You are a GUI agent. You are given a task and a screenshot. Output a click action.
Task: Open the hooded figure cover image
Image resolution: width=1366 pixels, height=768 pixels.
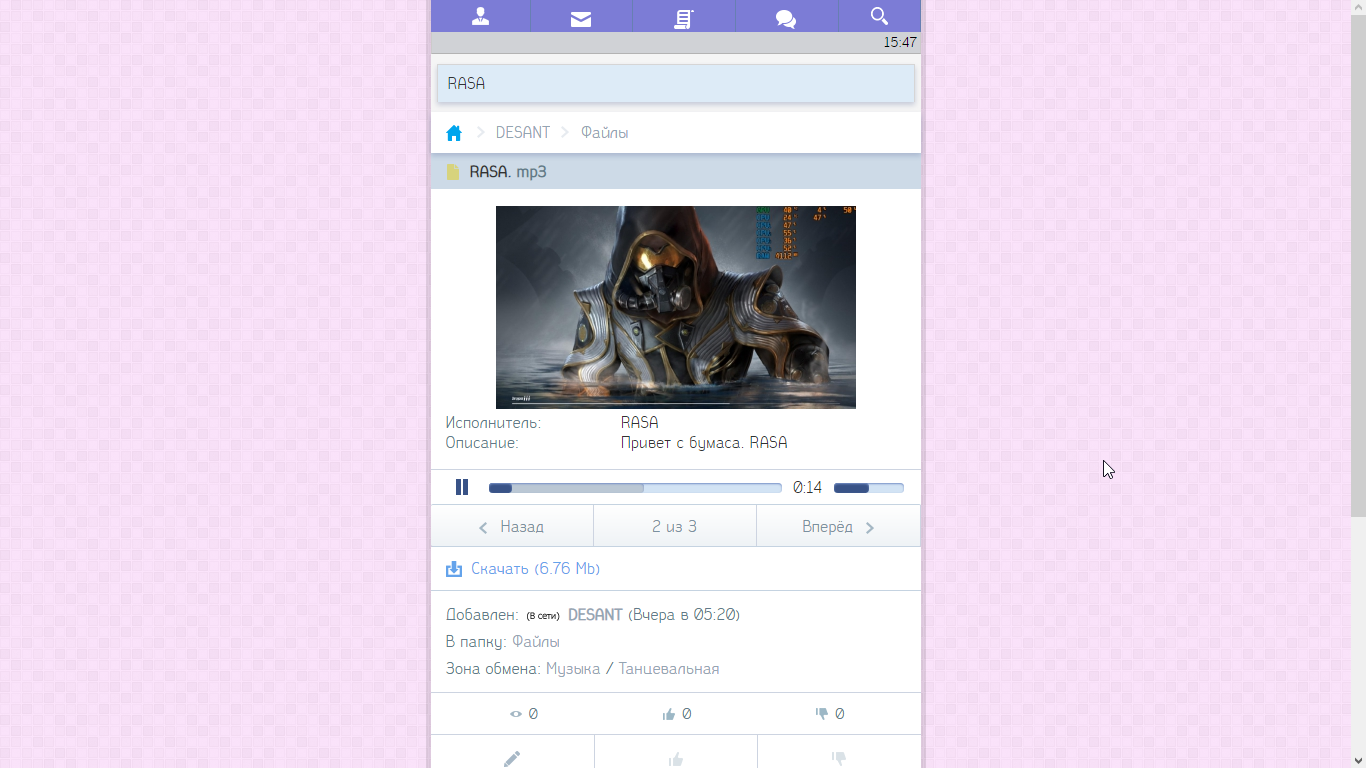[x=675, y=307]
